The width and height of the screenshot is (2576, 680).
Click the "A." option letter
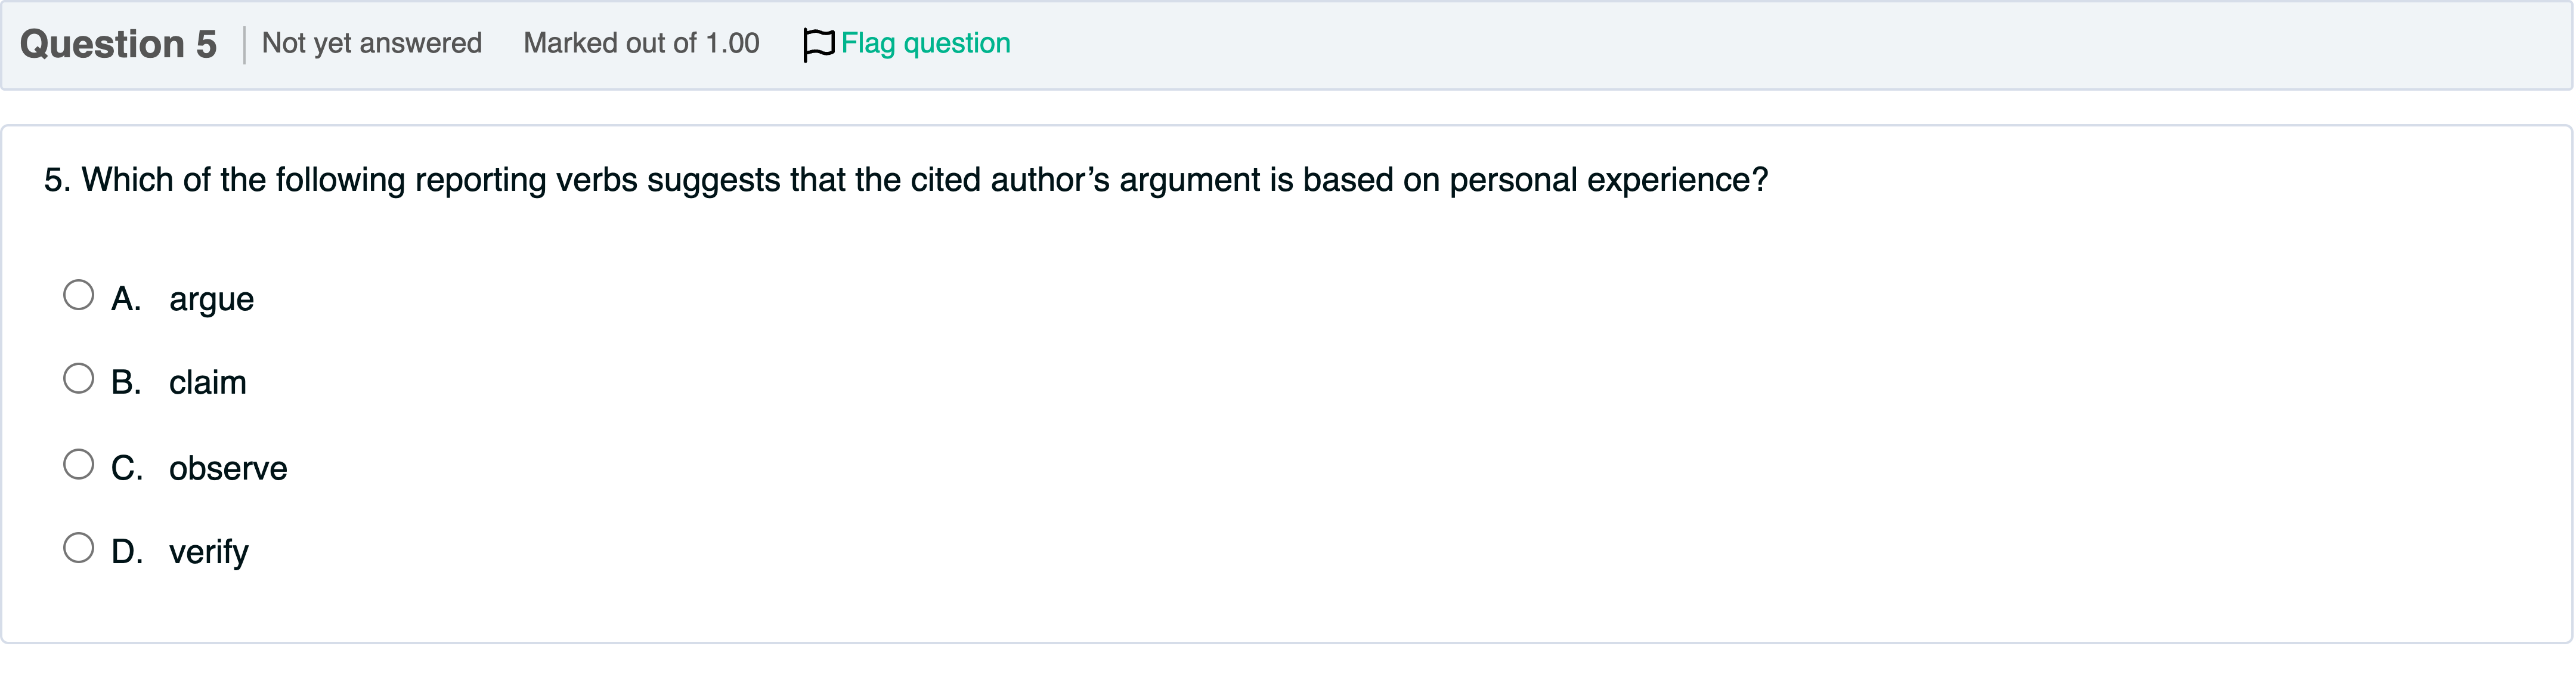(126, 299)
